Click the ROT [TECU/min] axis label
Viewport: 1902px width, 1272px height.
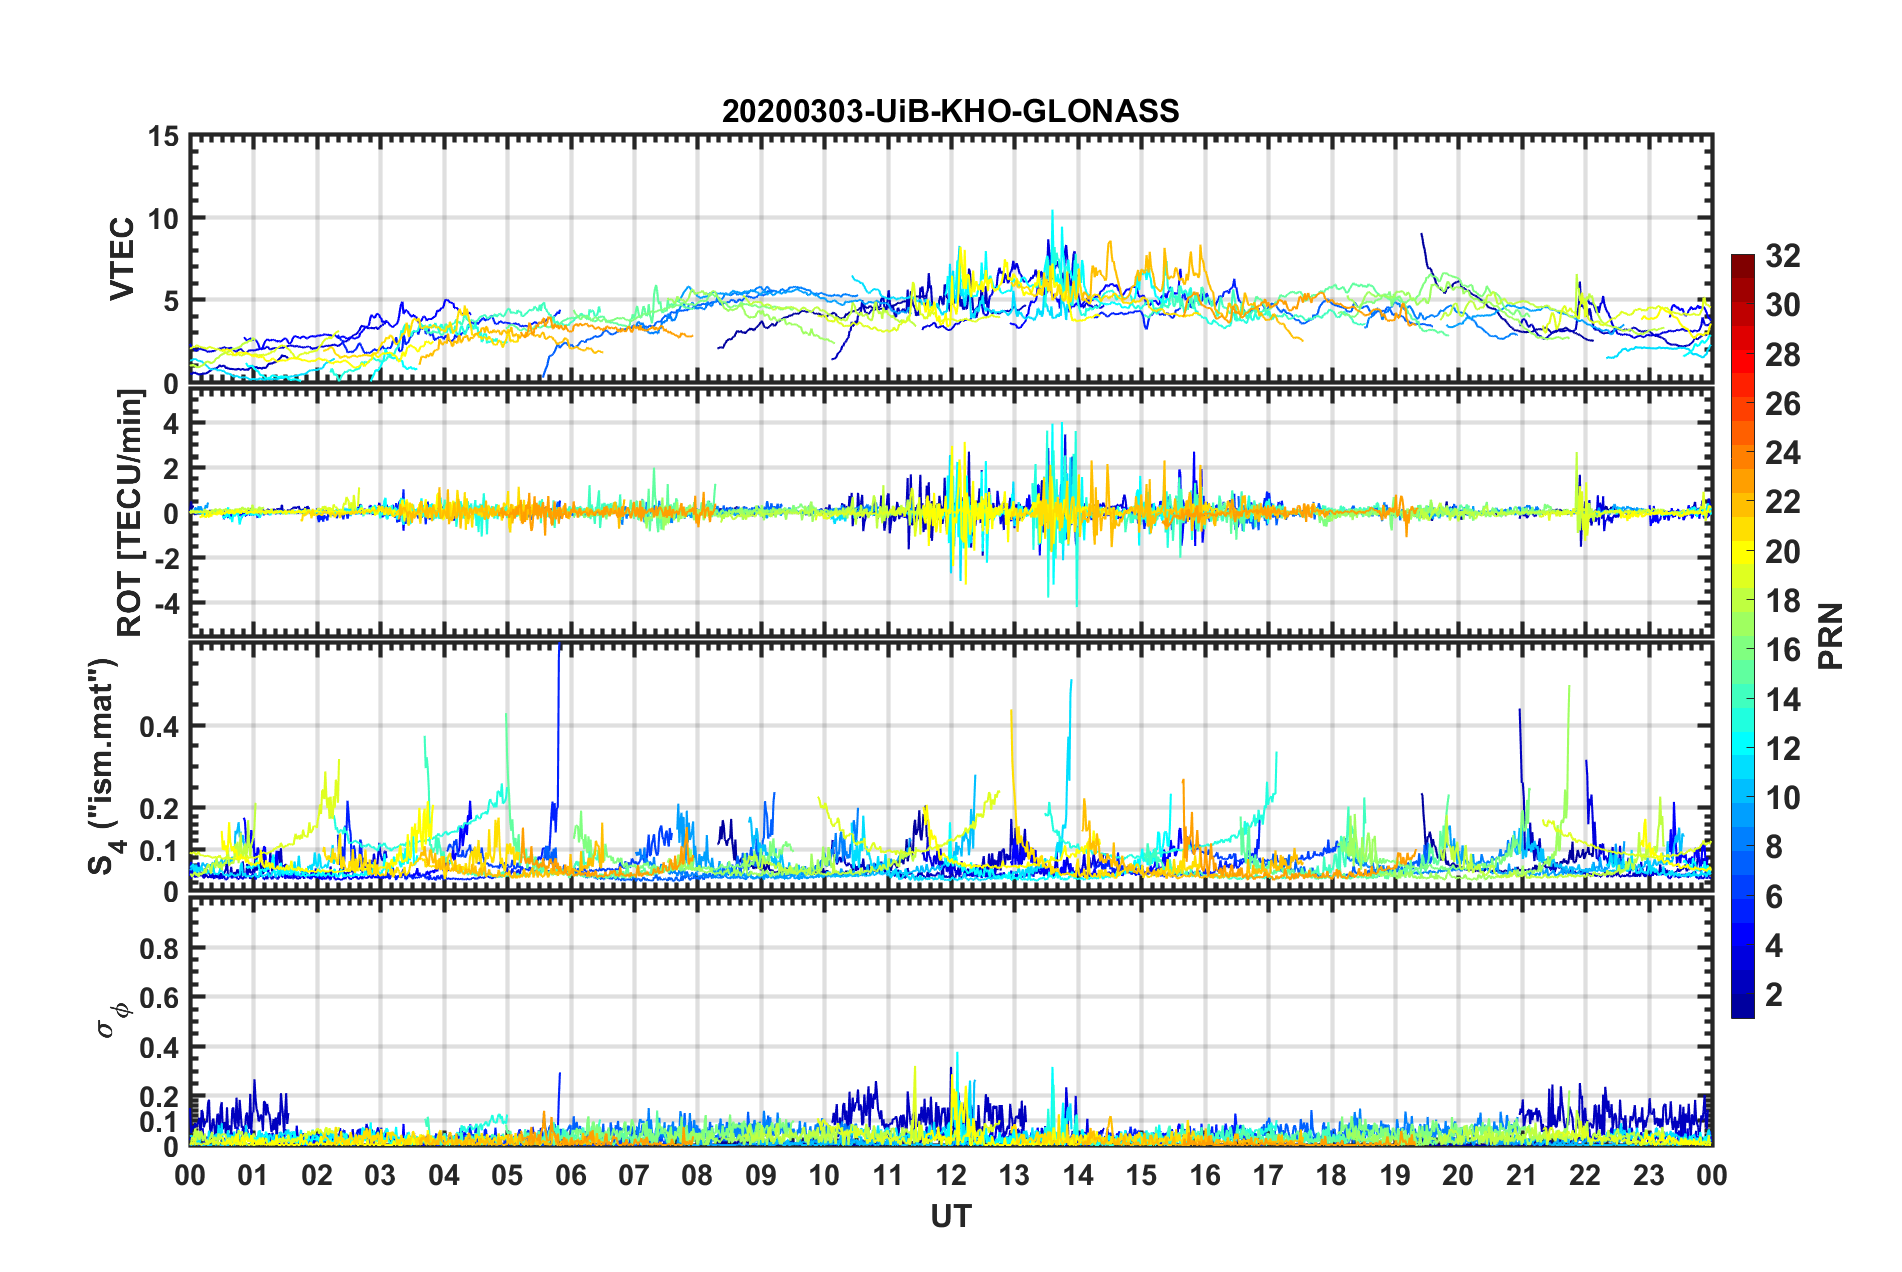tap(129, 513)
